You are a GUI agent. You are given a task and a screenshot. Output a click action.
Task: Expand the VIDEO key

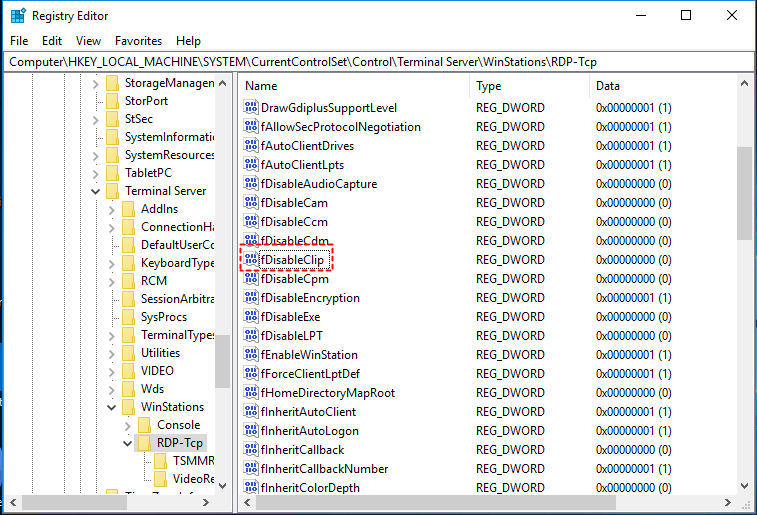click(112, 372)
